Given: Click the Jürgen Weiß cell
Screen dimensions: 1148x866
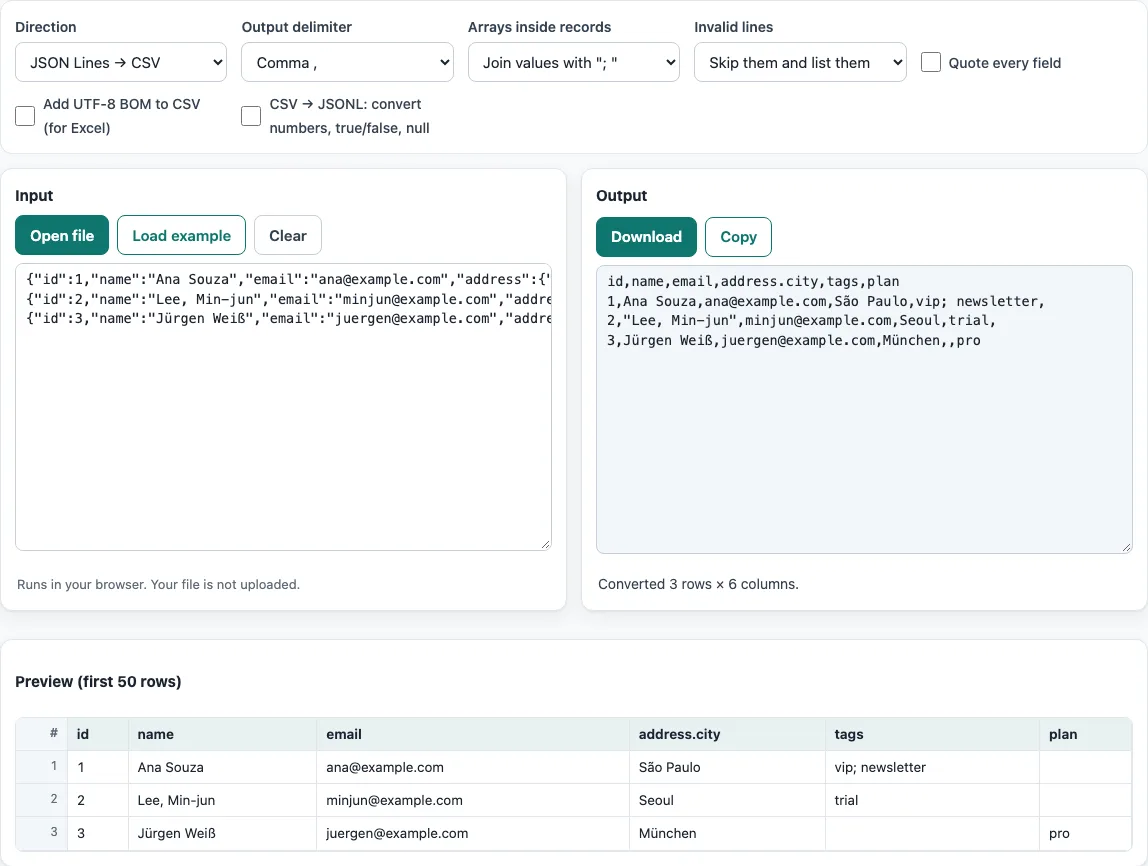Looking at the screenshot, I should (x=223, y=833).
